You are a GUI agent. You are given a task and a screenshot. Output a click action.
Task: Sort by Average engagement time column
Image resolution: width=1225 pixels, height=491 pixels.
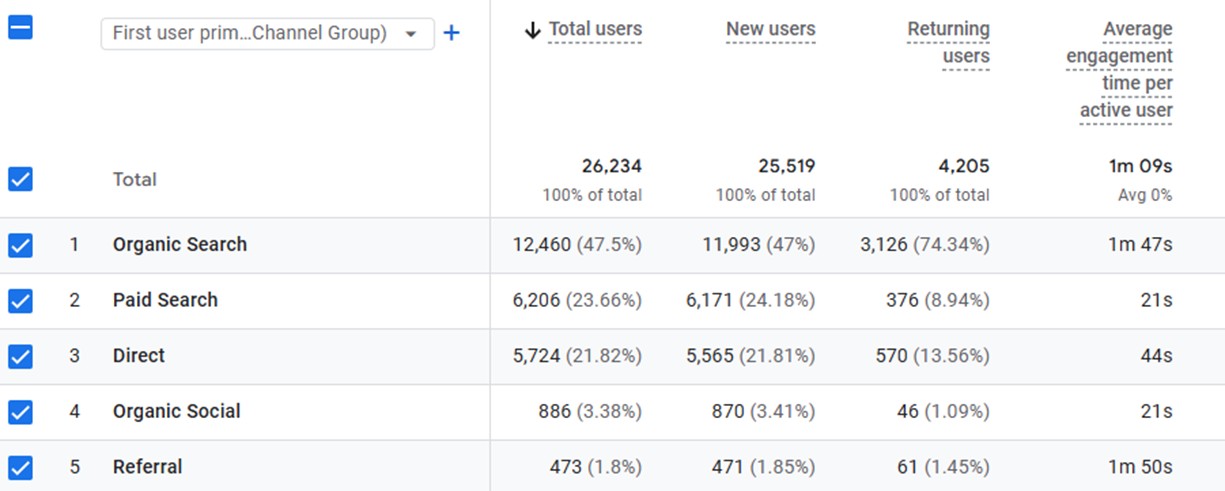tap(1120, 70)
